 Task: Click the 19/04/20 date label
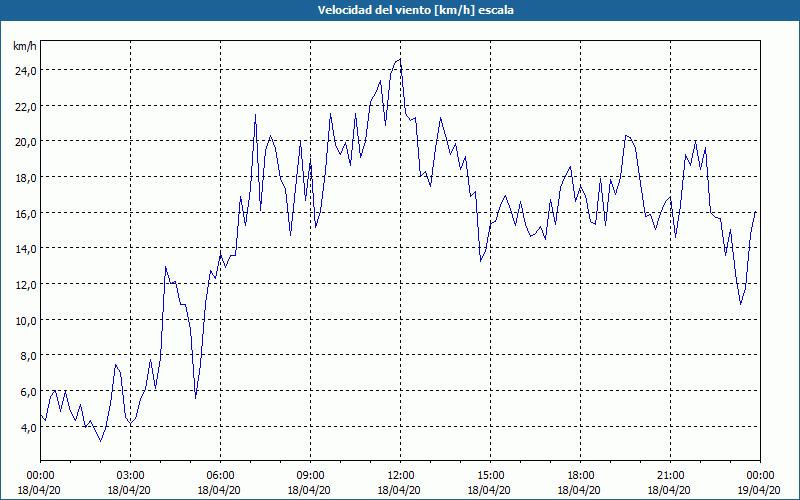[x=760, y=490]
